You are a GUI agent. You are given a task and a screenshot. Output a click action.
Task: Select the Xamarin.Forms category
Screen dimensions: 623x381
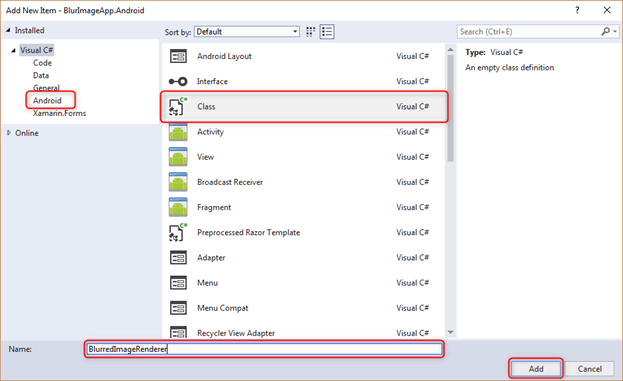click(x=60, y=113)
